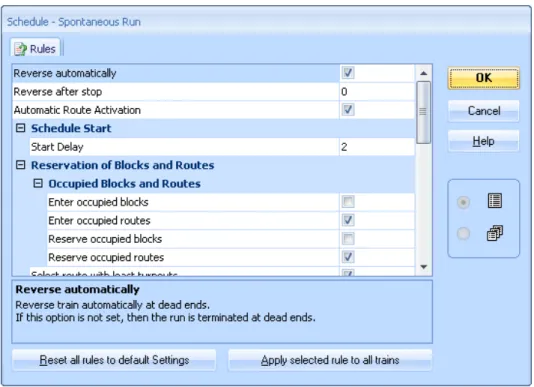
Task: Click the Start Delay value field
Action: tap(377, 147)
